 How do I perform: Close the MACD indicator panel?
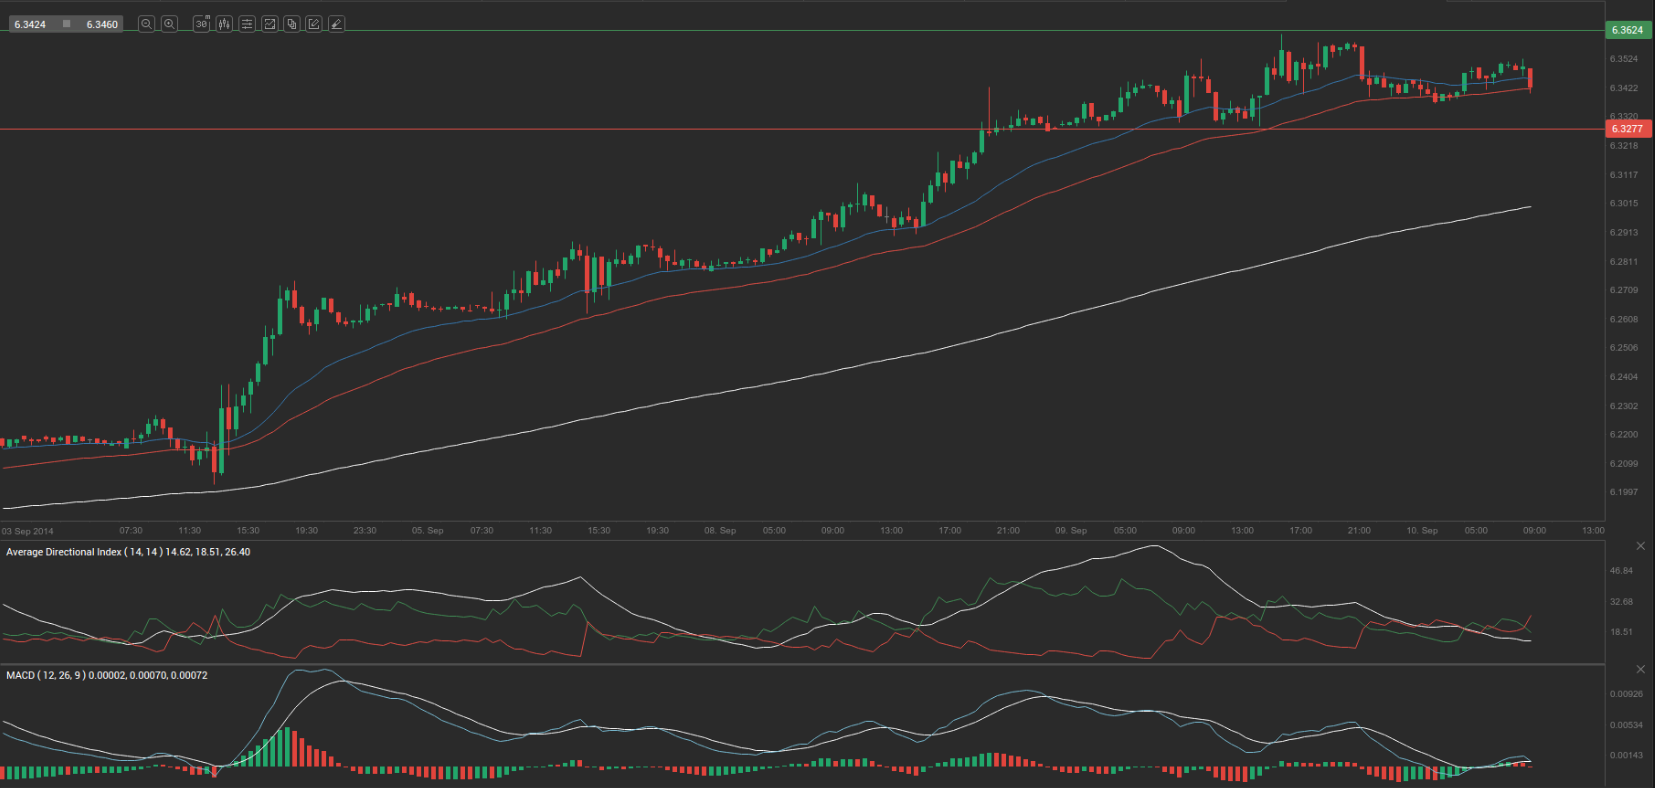1640,669
